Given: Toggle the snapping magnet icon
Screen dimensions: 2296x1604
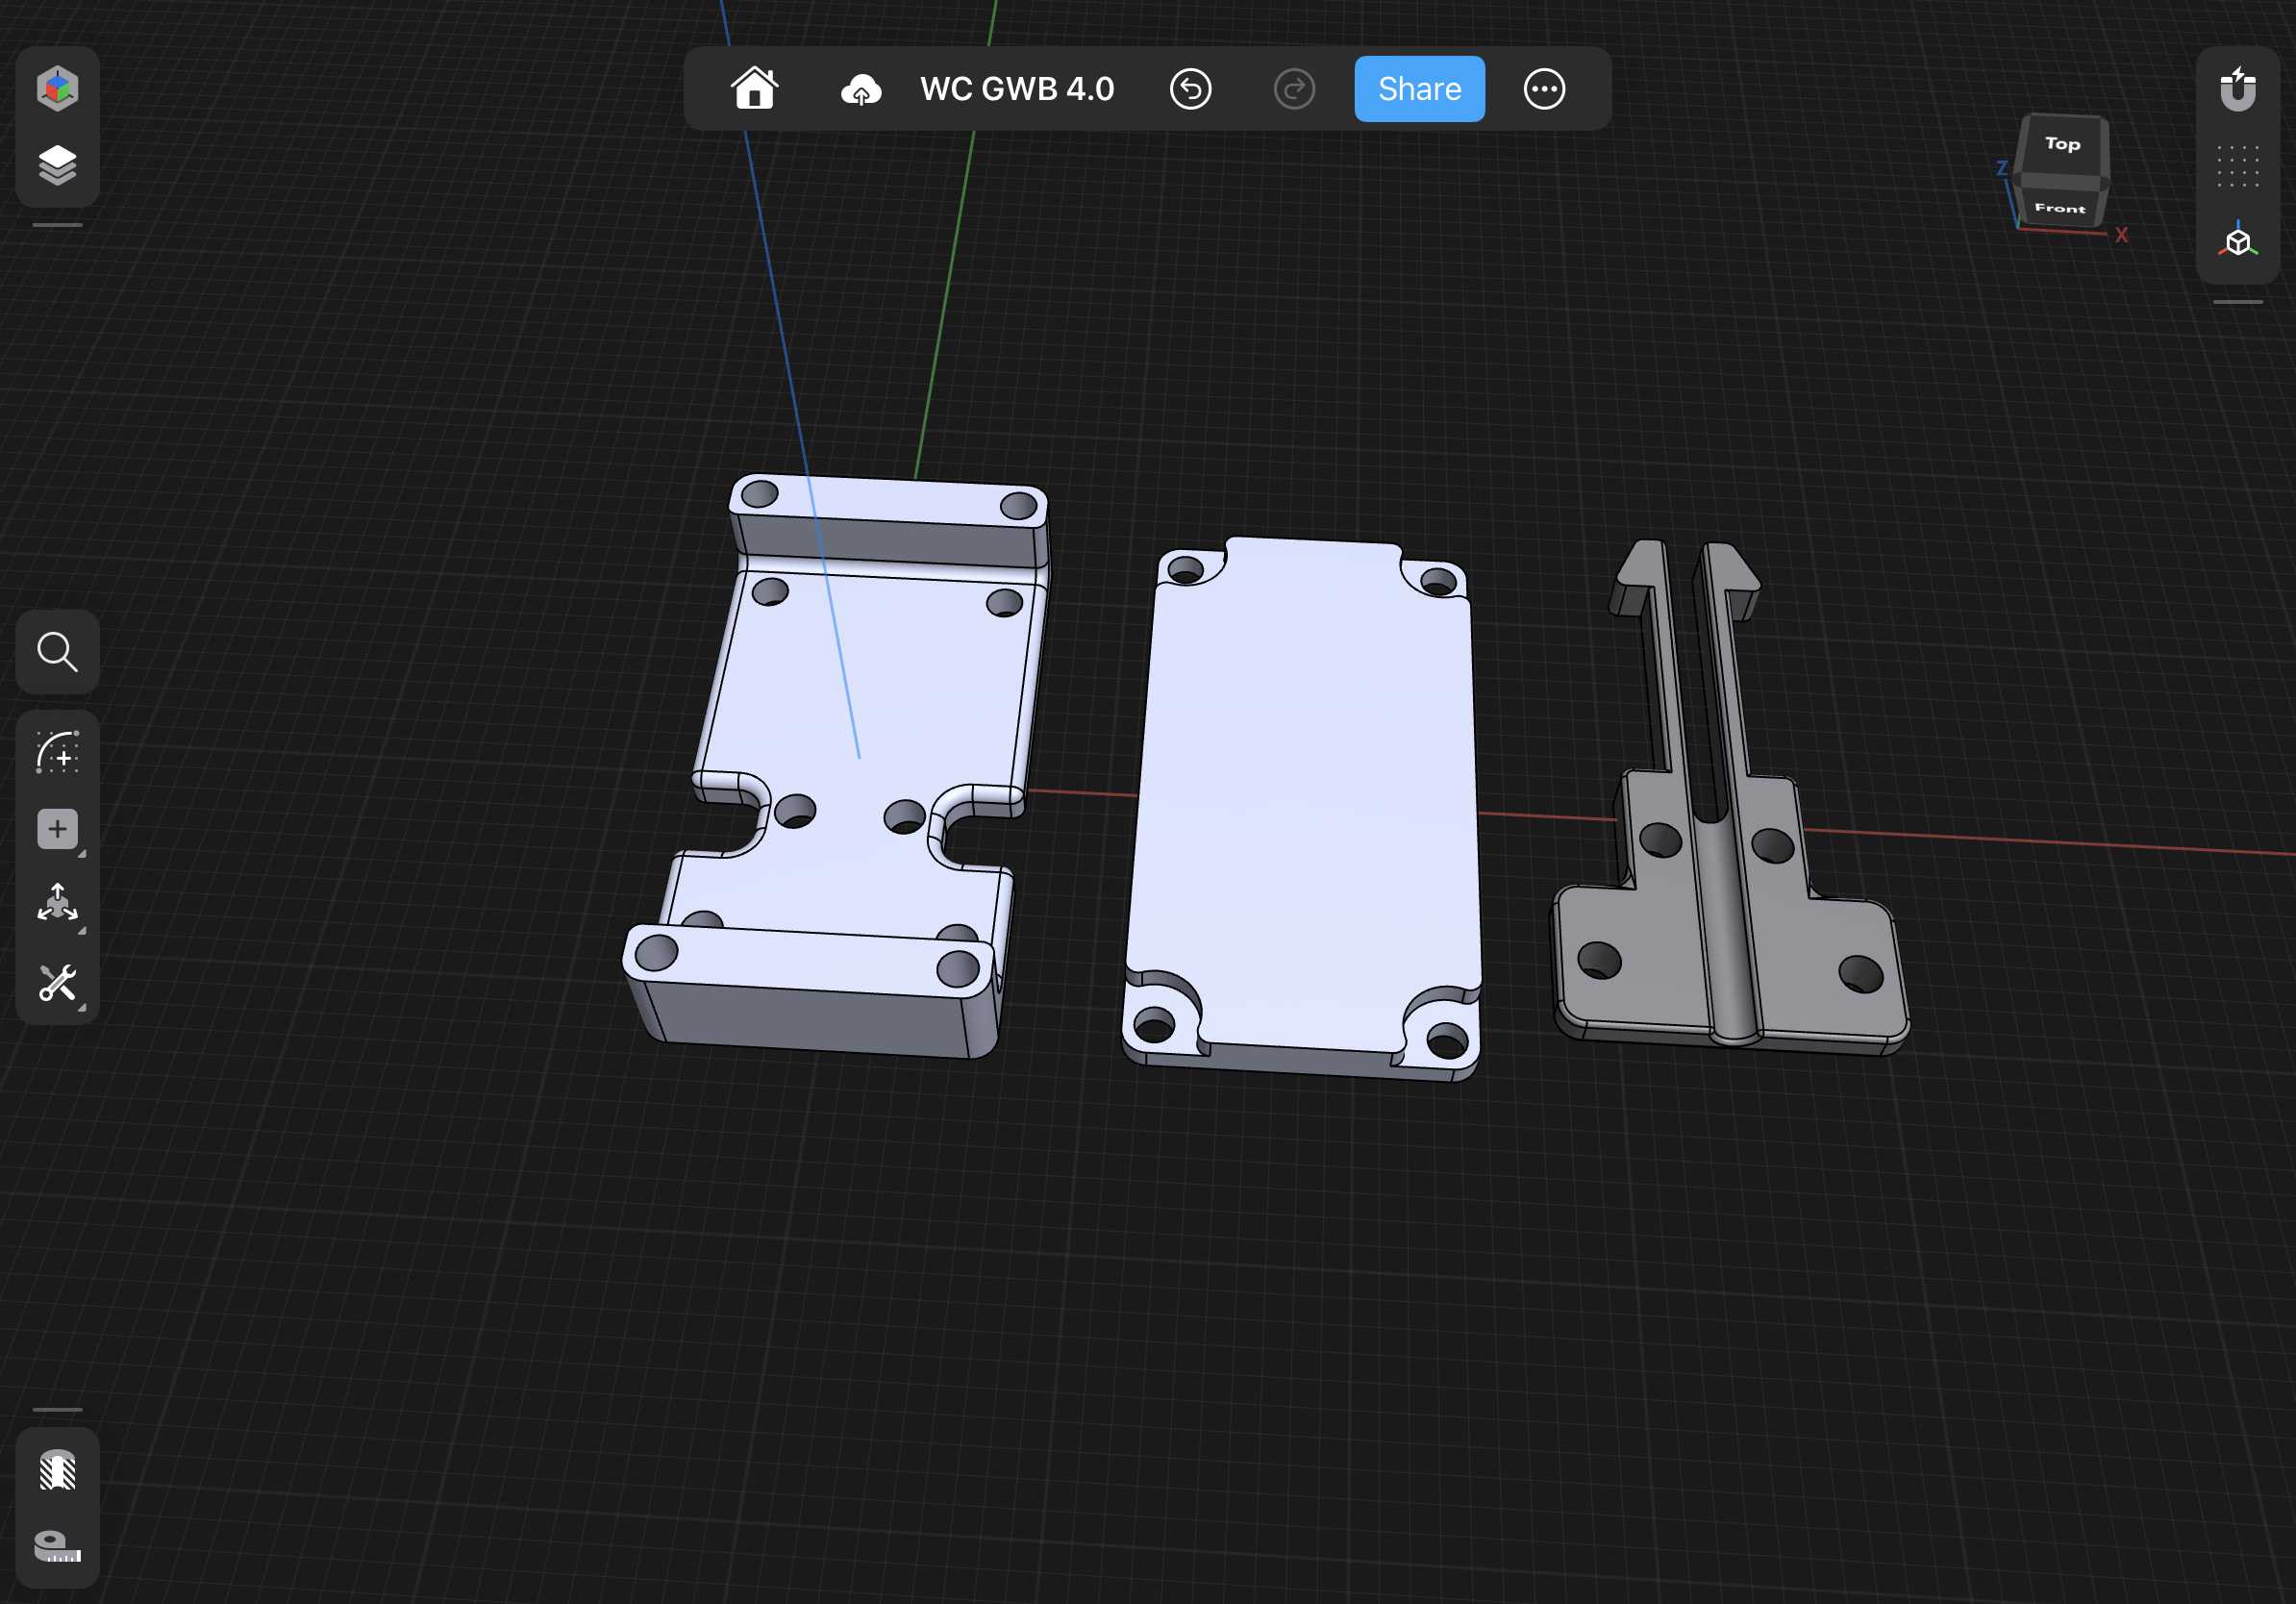Looking at the screenshot, I should (x=2237, y=89).
